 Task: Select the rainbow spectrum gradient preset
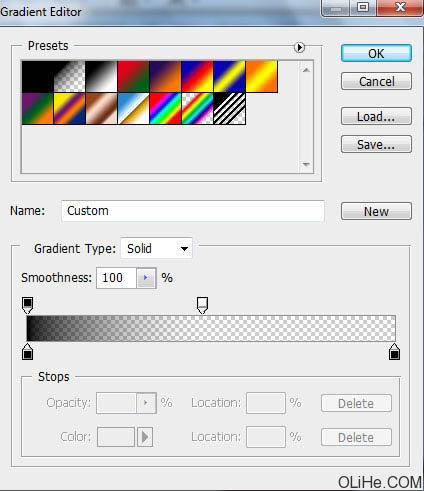[x=165, y=109]
